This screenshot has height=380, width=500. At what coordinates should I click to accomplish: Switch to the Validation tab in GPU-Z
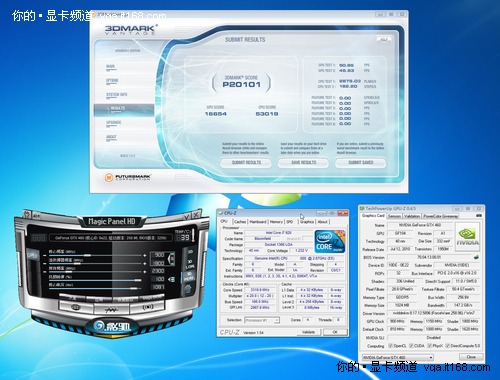pos(412,216)
